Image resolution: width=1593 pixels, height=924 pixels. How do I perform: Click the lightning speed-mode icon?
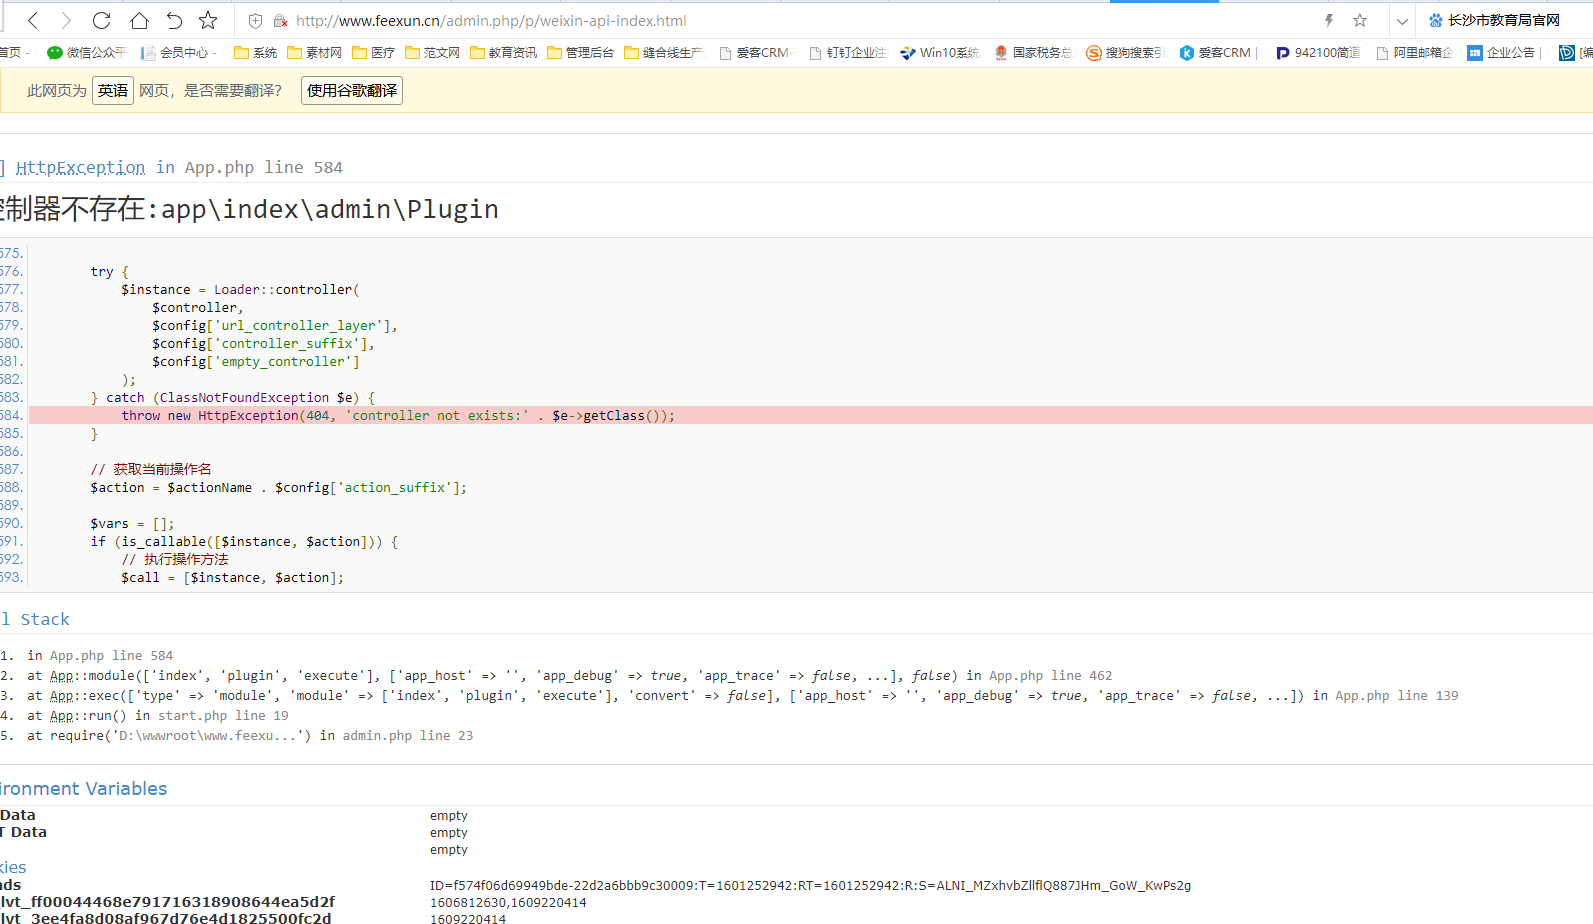click(x=1329, y=20)
